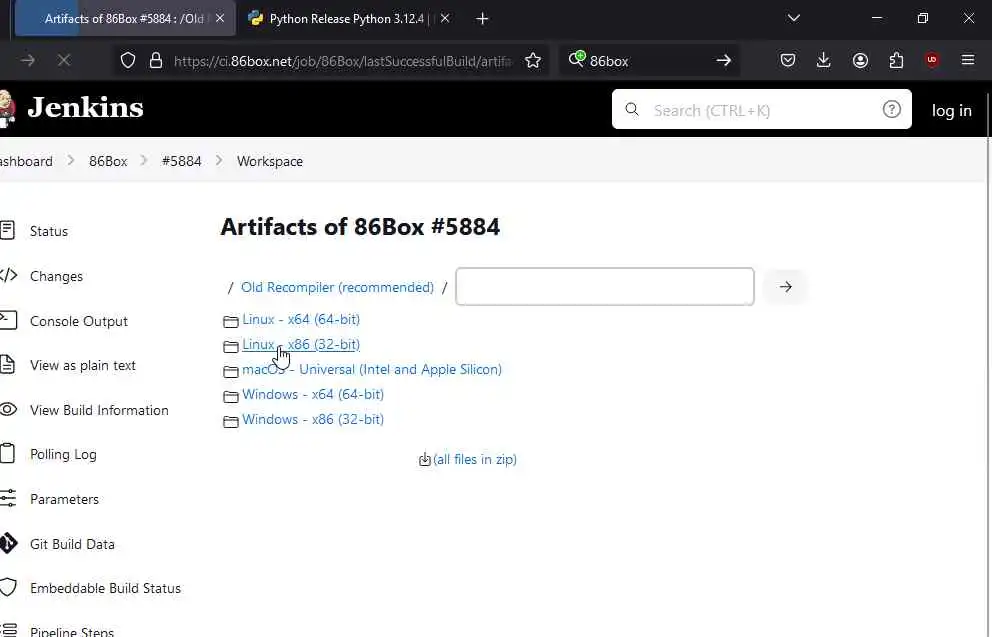This screenshot has width=992, height=637.
Task: Click the tracking protection shield icon
Action: pos(128,60)
